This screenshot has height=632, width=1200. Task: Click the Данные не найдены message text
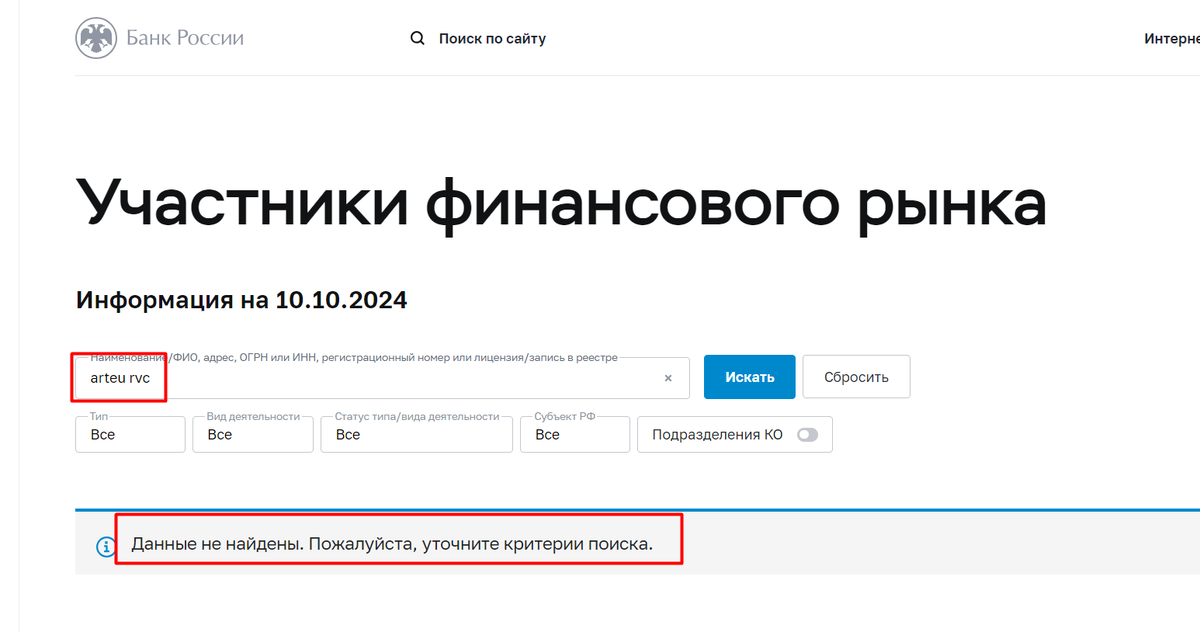click(392, 545)
